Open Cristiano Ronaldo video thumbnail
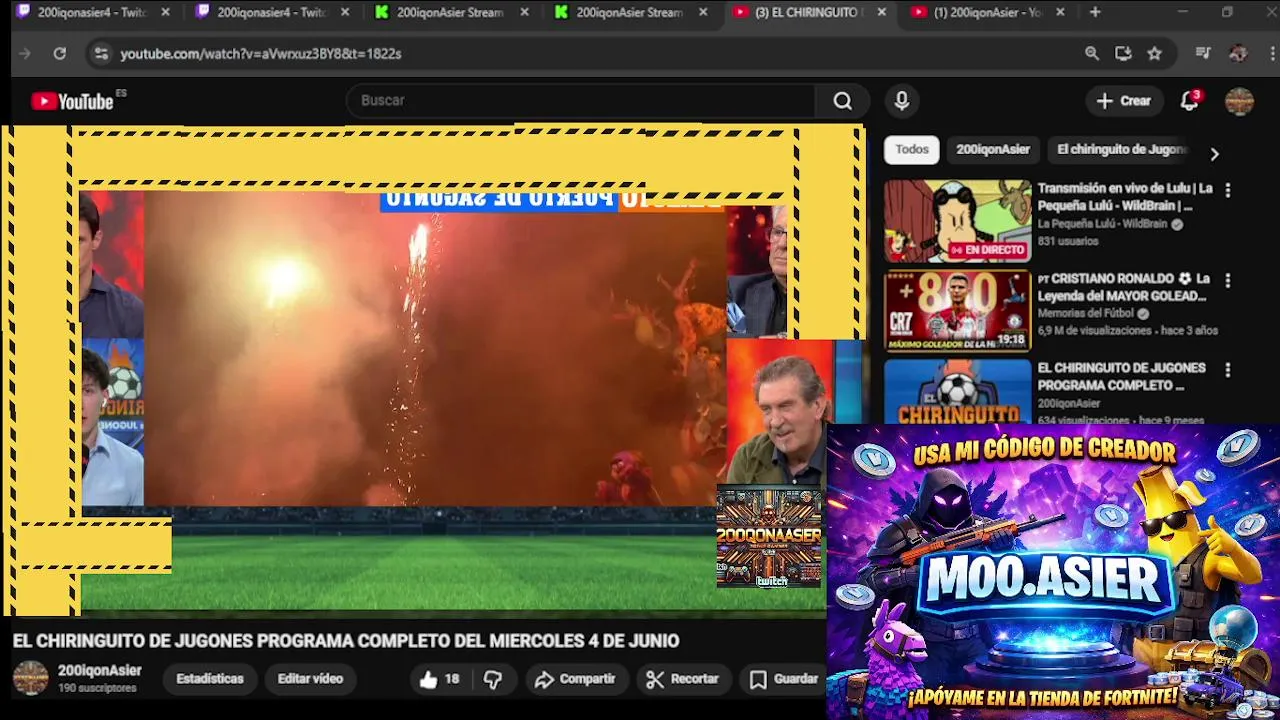The image size is (1280, 720). click(x=957, y=311)
